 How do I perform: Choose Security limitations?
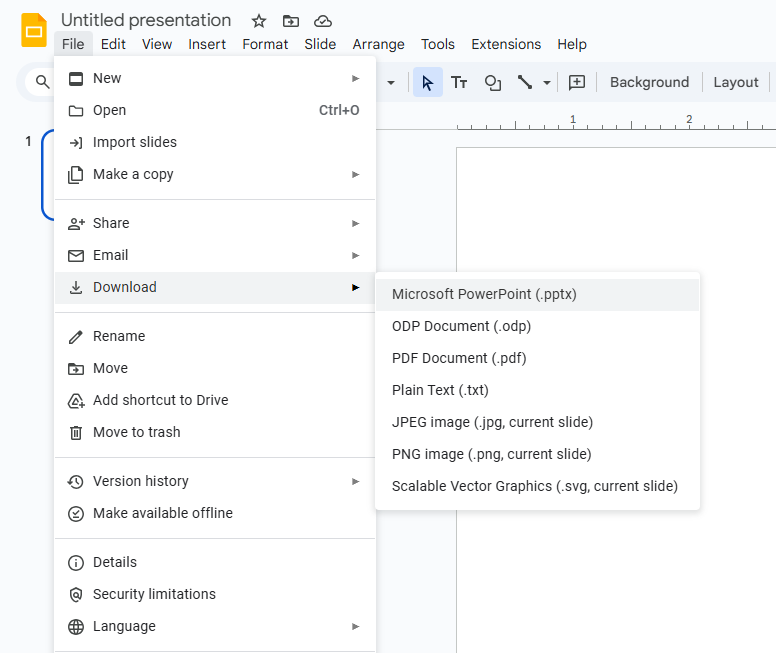(215, 594)
